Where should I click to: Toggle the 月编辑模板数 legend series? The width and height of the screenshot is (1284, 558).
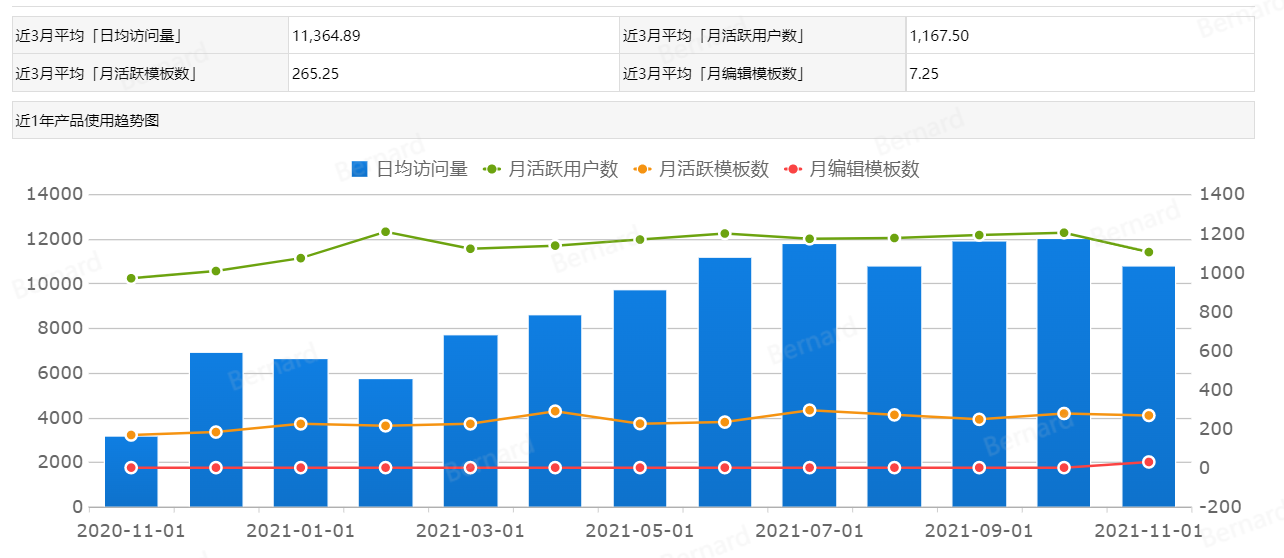pyautogui.click(x=851, y=169)
